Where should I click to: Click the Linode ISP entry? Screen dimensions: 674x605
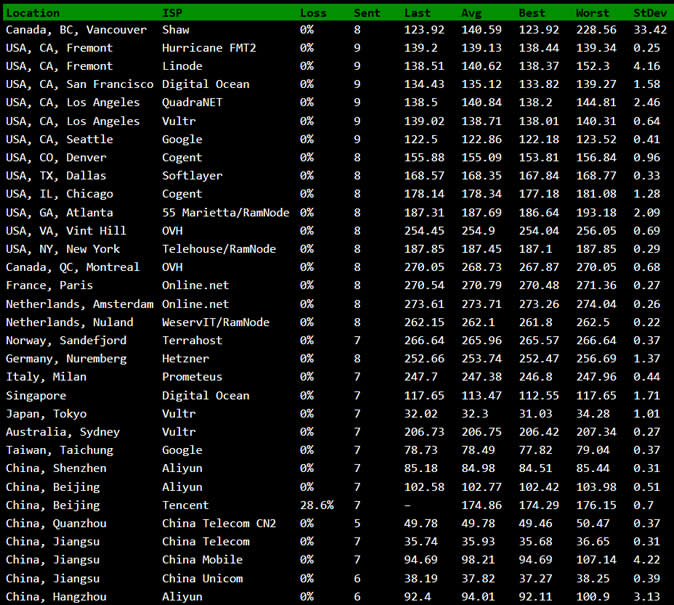tap(182, 66)
